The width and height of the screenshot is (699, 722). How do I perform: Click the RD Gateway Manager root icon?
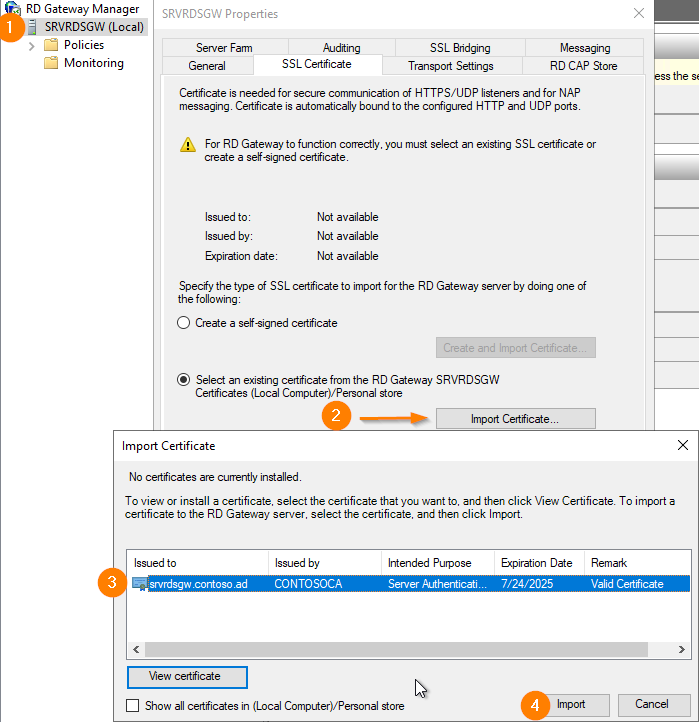click(x=13, y=8)
